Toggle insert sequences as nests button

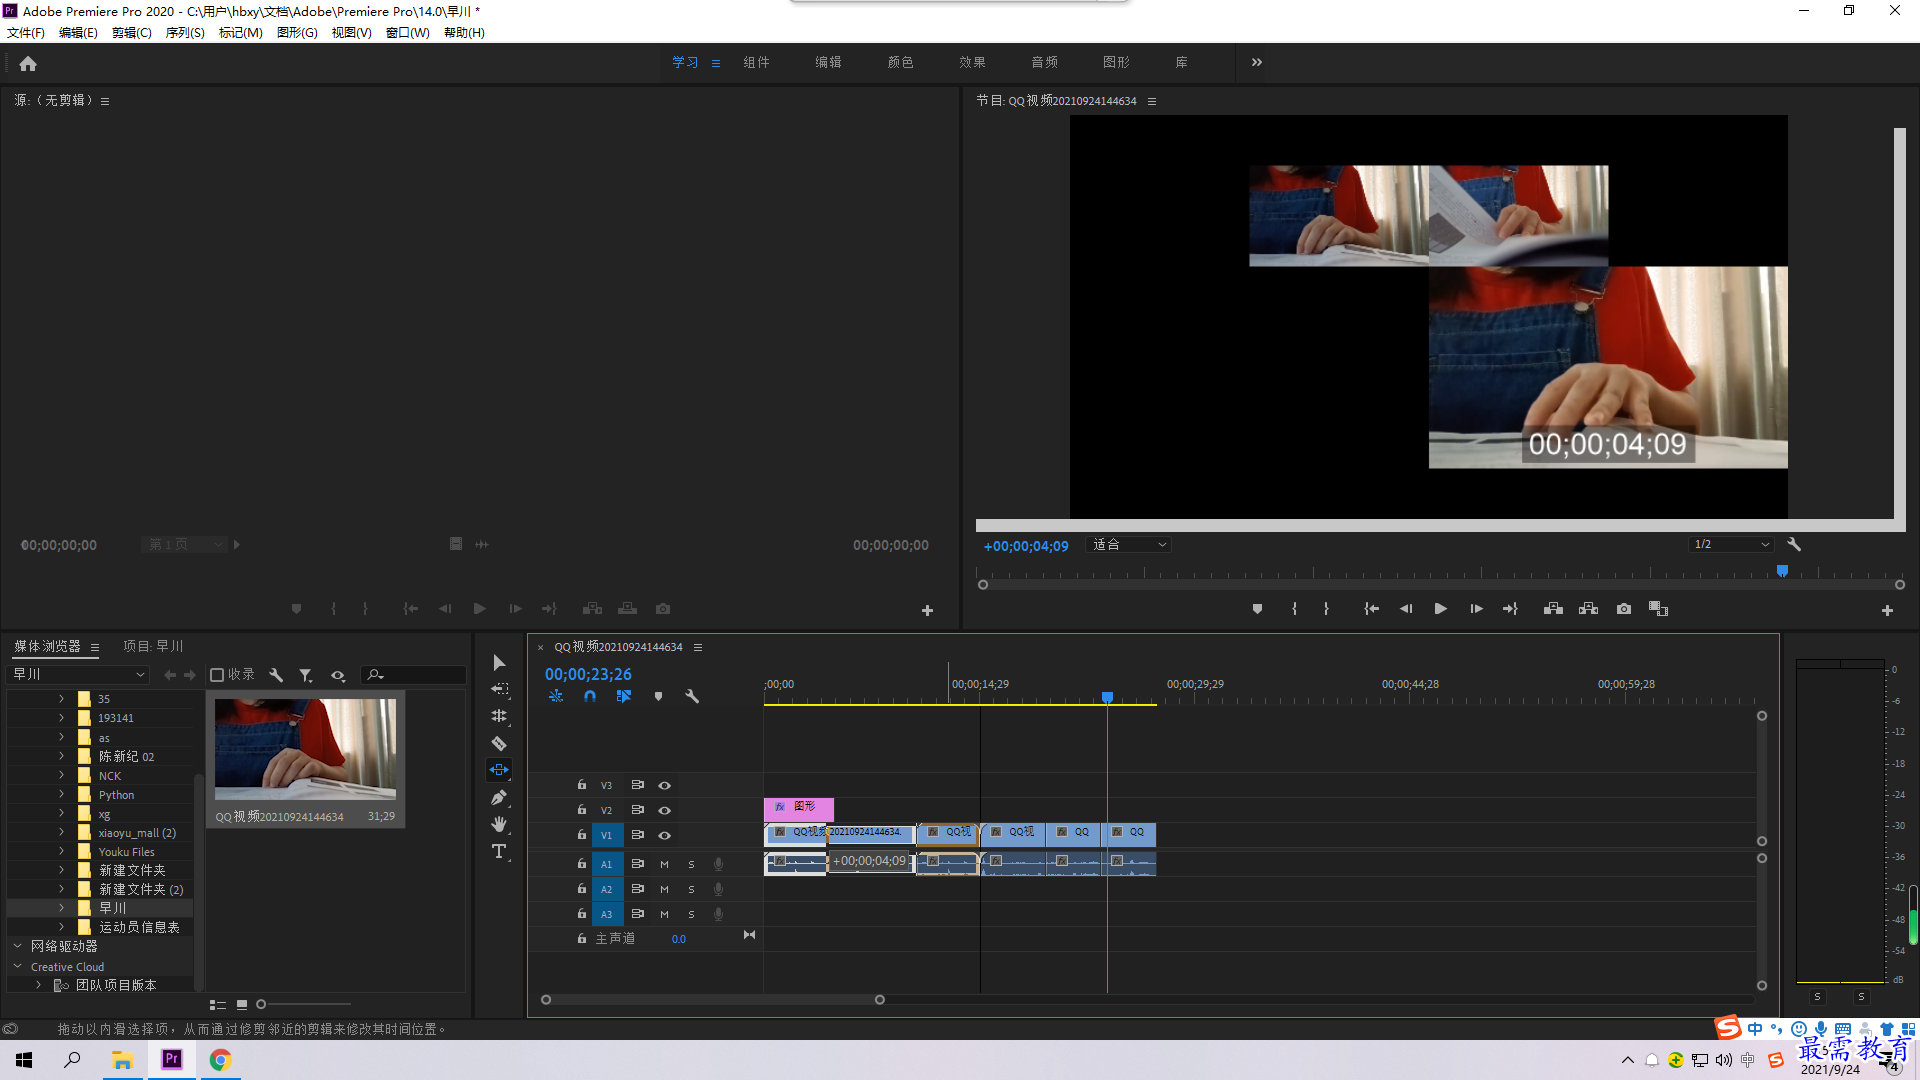click(x=556, y=696)
